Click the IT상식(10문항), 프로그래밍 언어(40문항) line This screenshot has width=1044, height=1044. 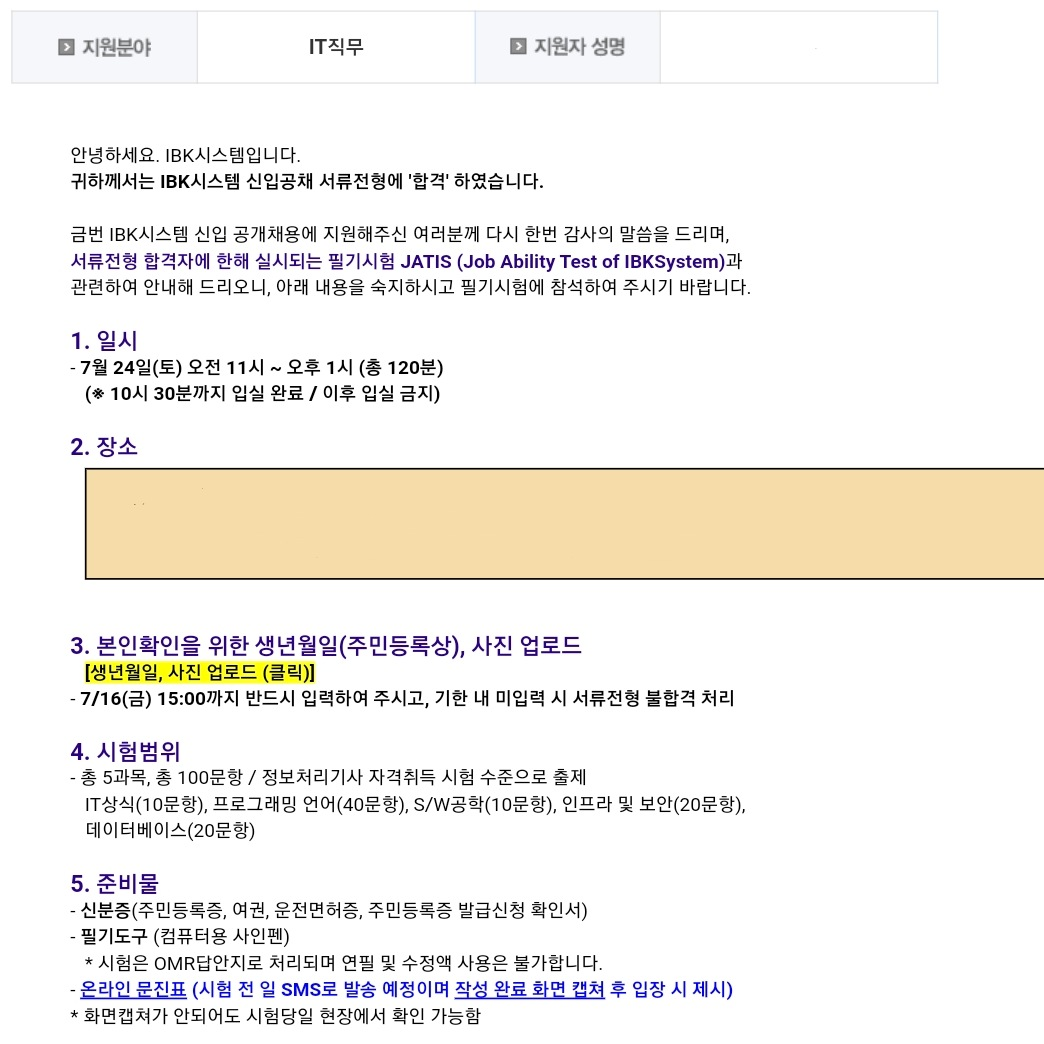(415, 804)
